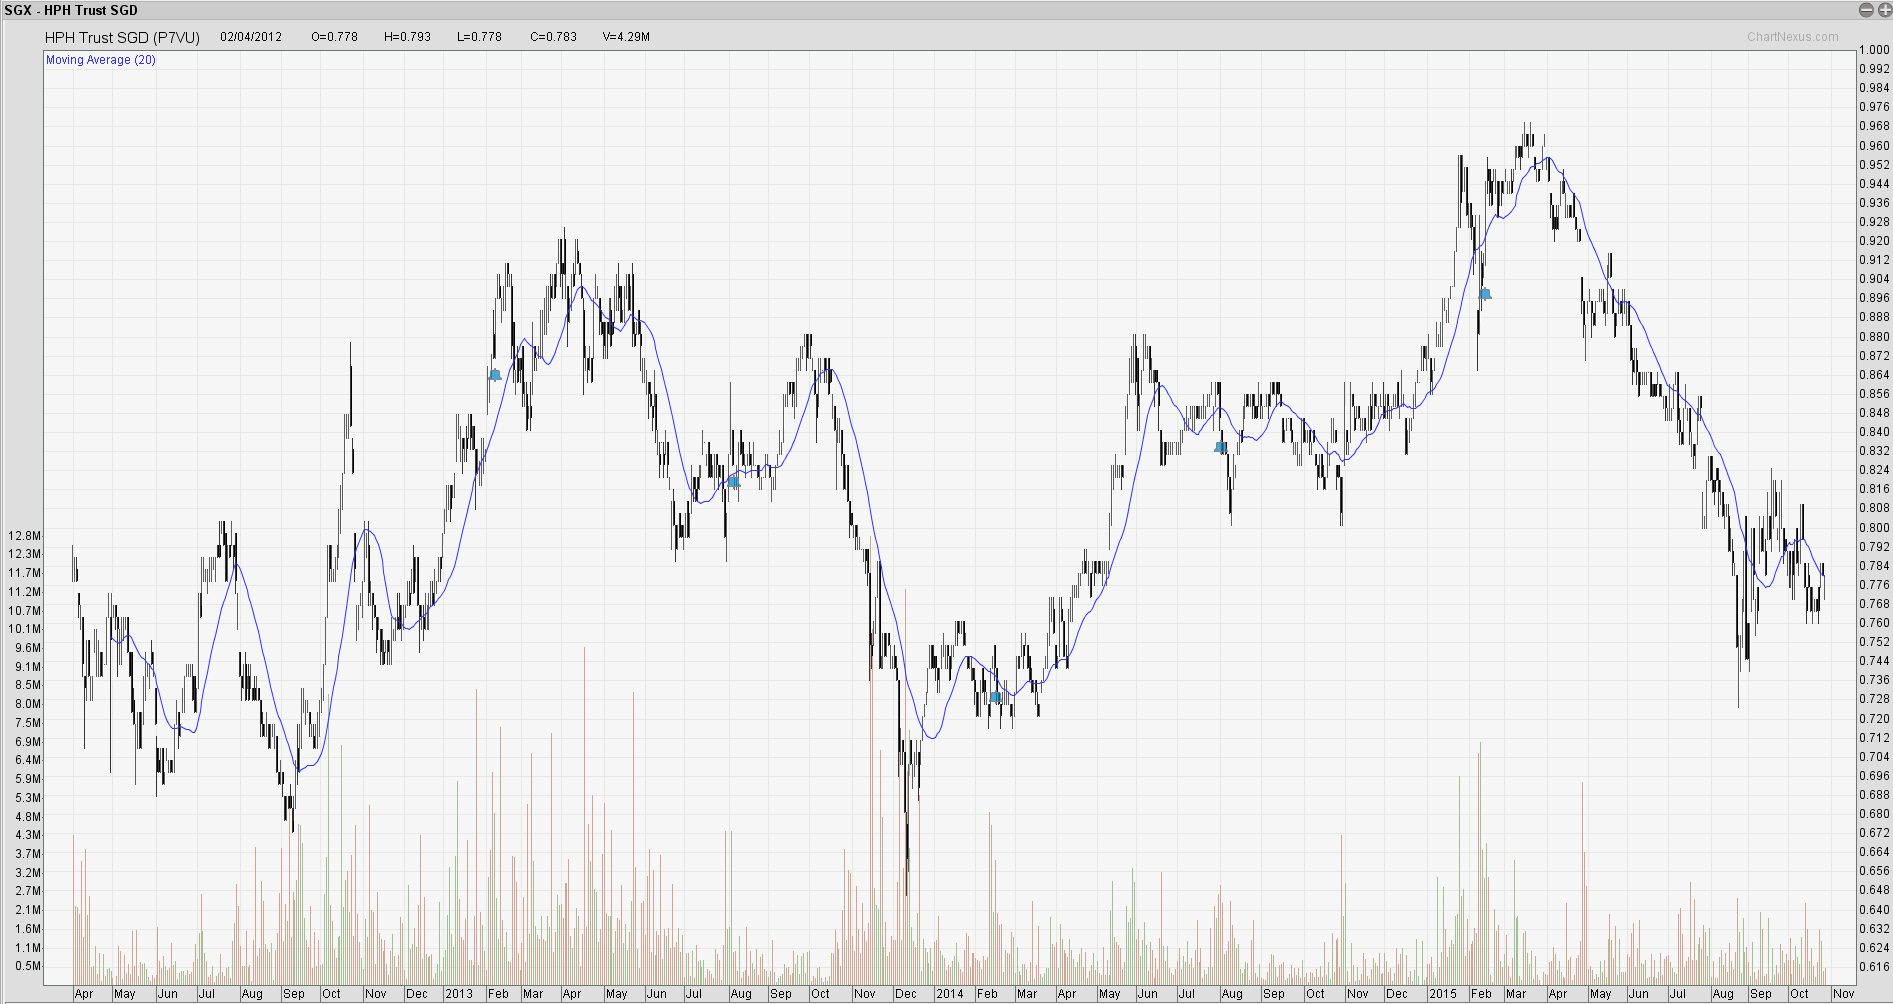Click the 2015 year label on time axis
1893x1004 pixels.
(1442, 994)
